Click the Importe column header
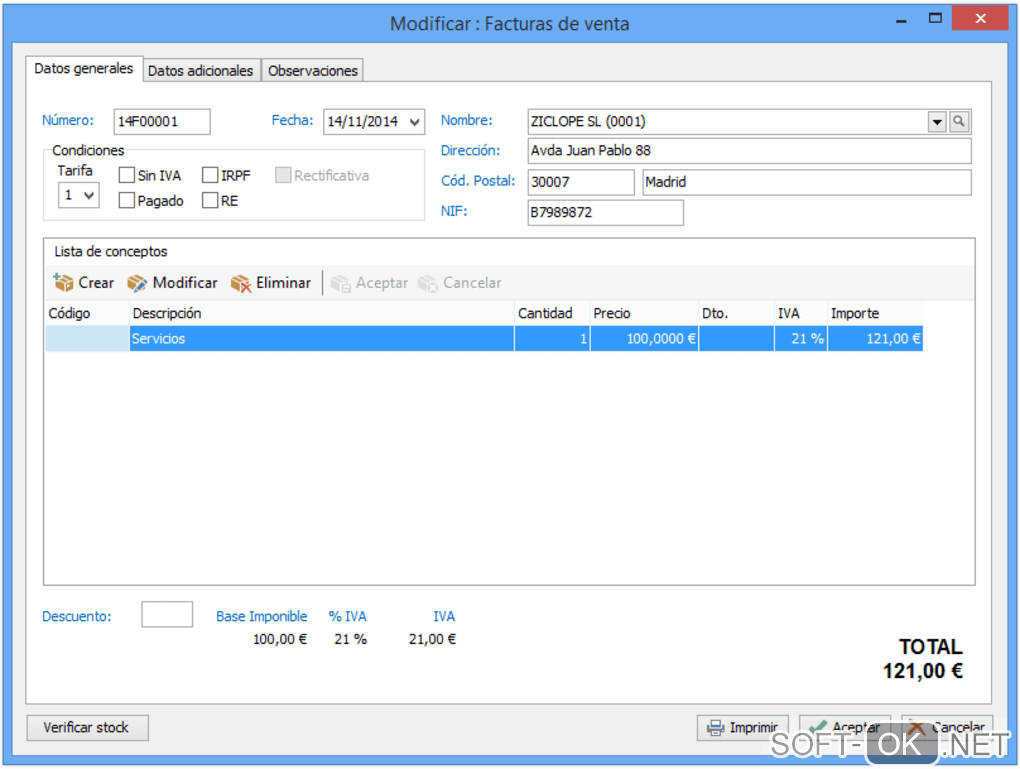Screen dimensions: 1020x769 coord(875,314)
